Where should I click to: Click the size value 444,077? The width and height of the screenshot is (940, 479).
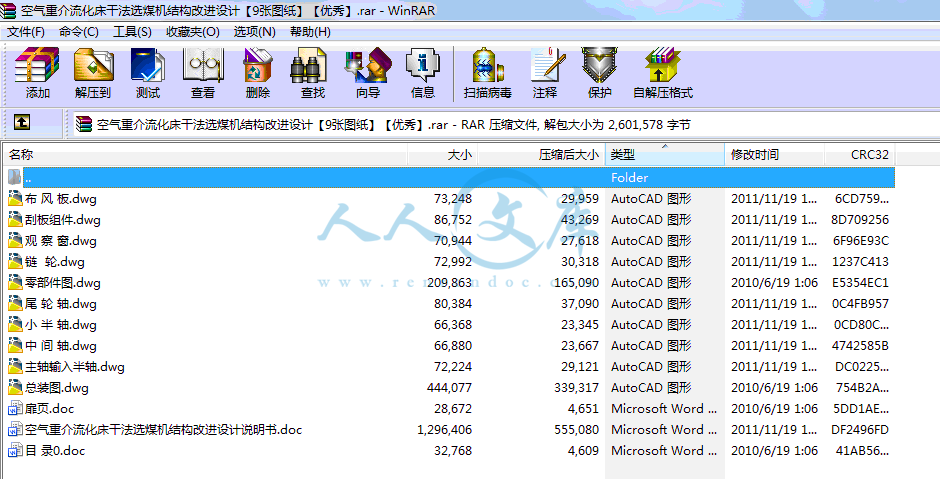pos(450,388)
